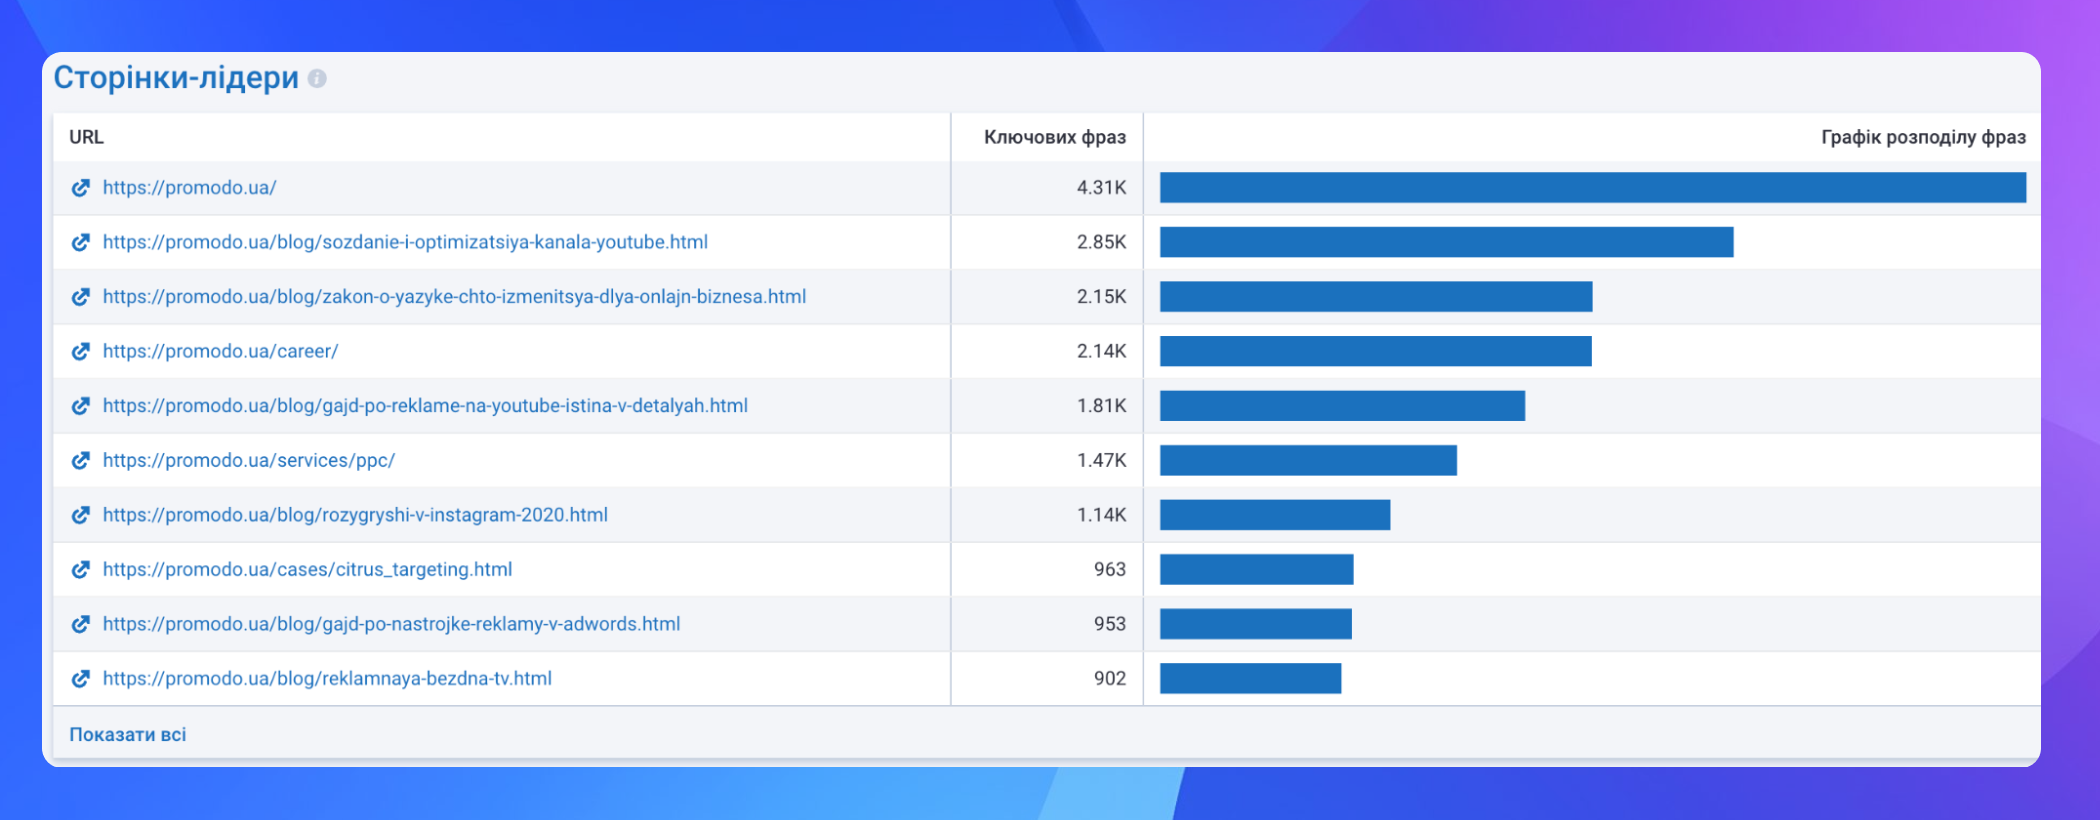Click Показати всі to show all pages
The image size is (2100, 820).
[127, 734]
